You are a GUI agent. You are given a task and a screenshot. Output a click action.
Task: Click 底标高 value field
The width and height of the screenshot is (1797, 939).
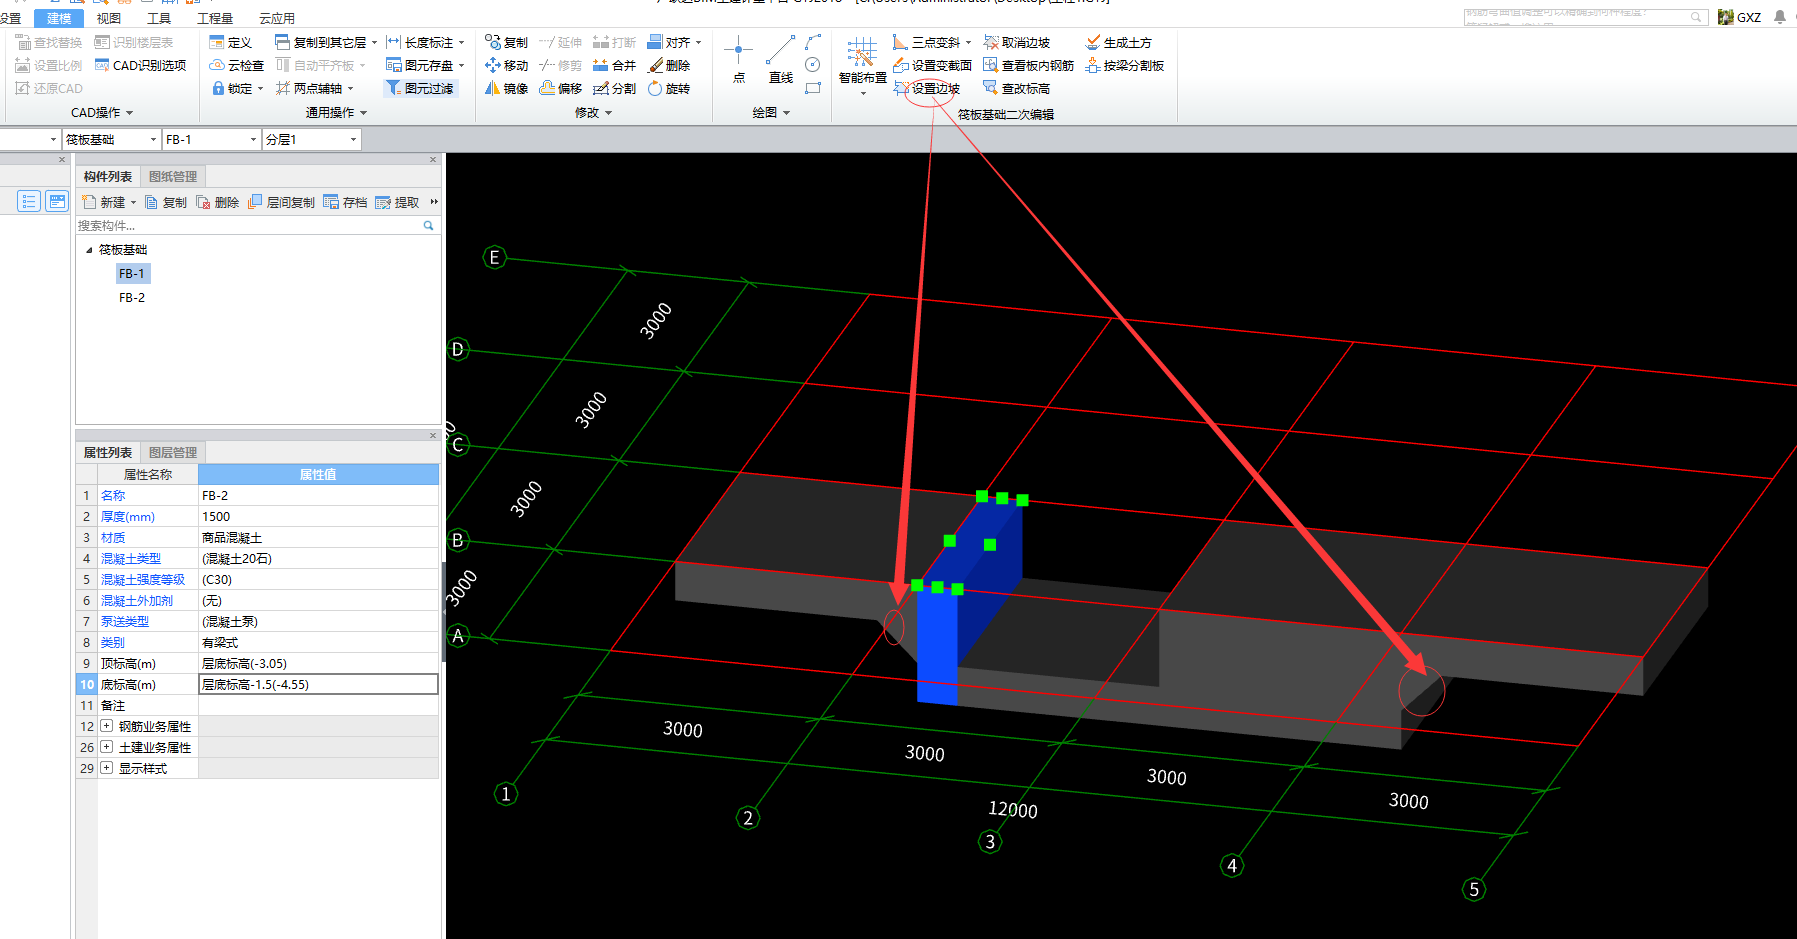coord(318,684)
